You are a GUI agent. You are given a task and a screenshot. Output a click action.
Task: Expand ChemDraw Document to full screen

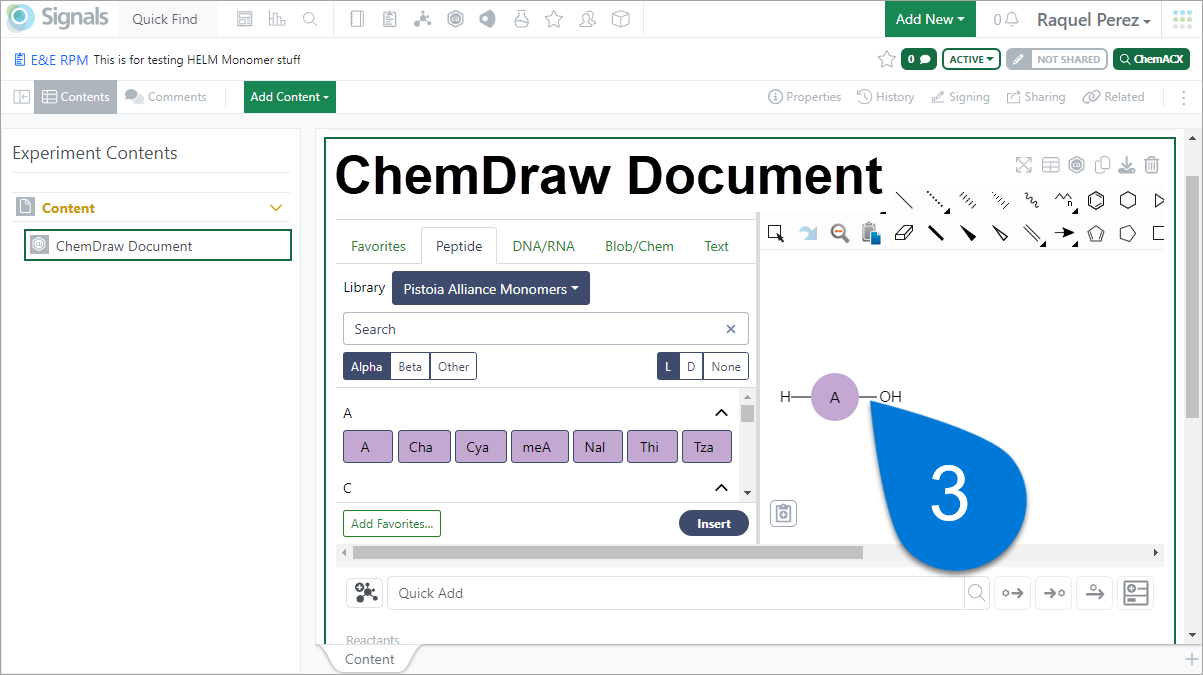1023,165
